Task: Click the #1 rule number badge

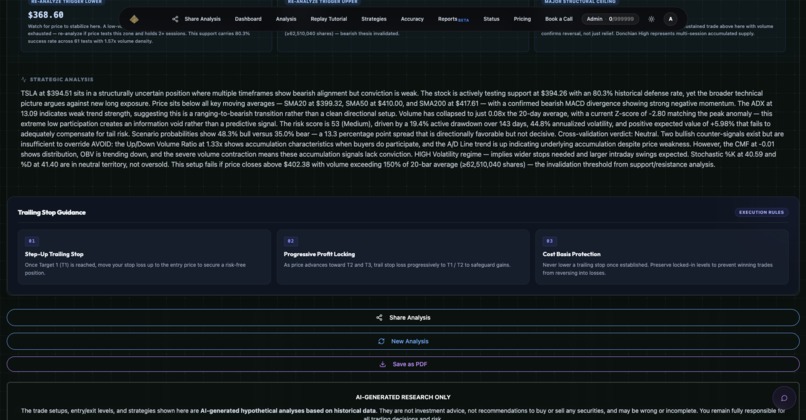Action: click(32, 241)
